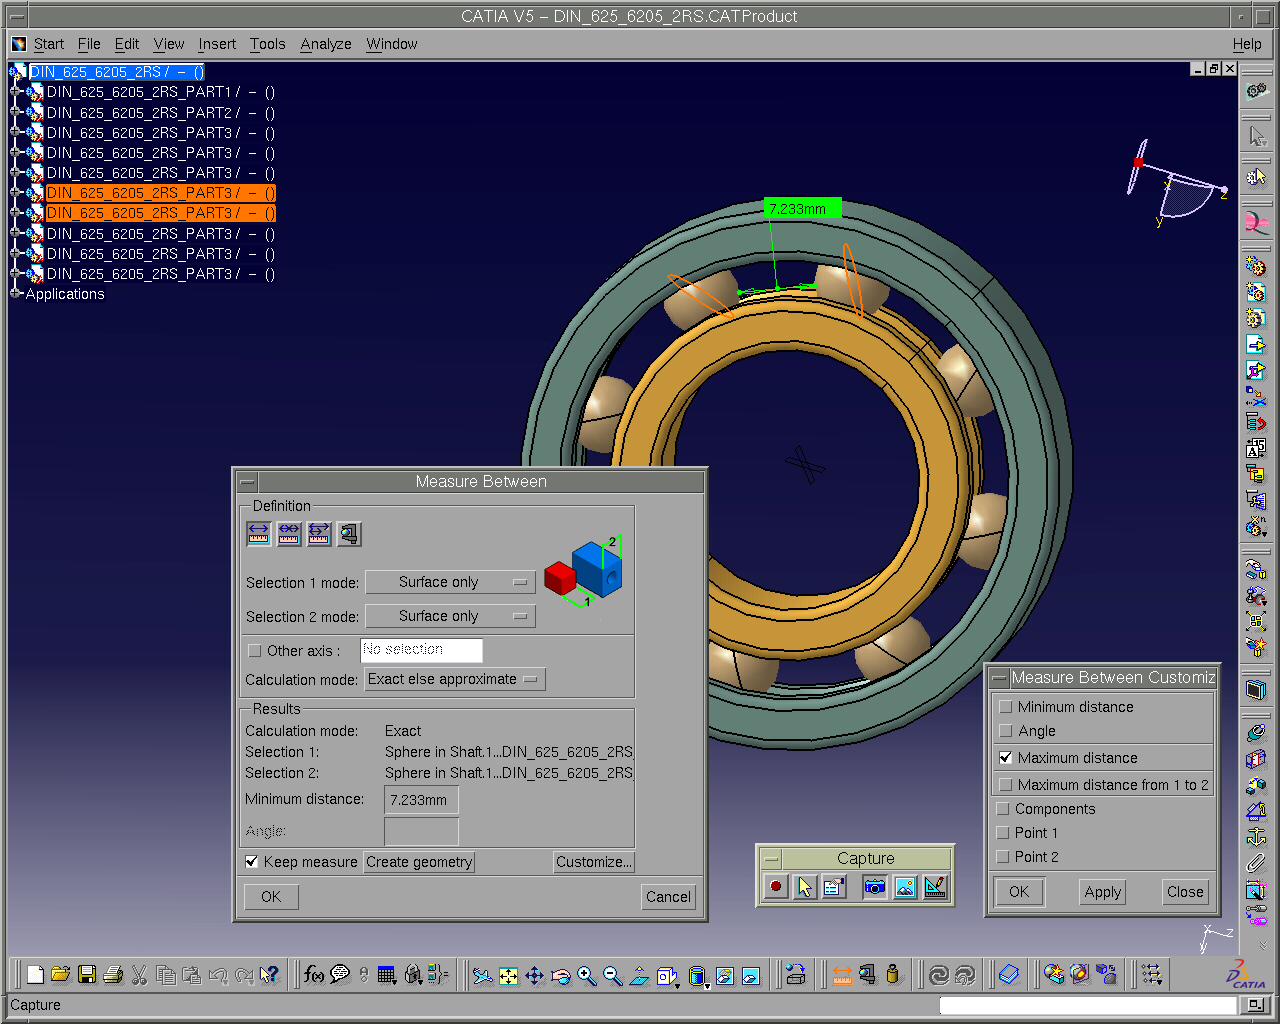This screenshot has width=1280, height=1024.
Task: Click Apply in Measure Between Customization
Action: click(1103, 892)
